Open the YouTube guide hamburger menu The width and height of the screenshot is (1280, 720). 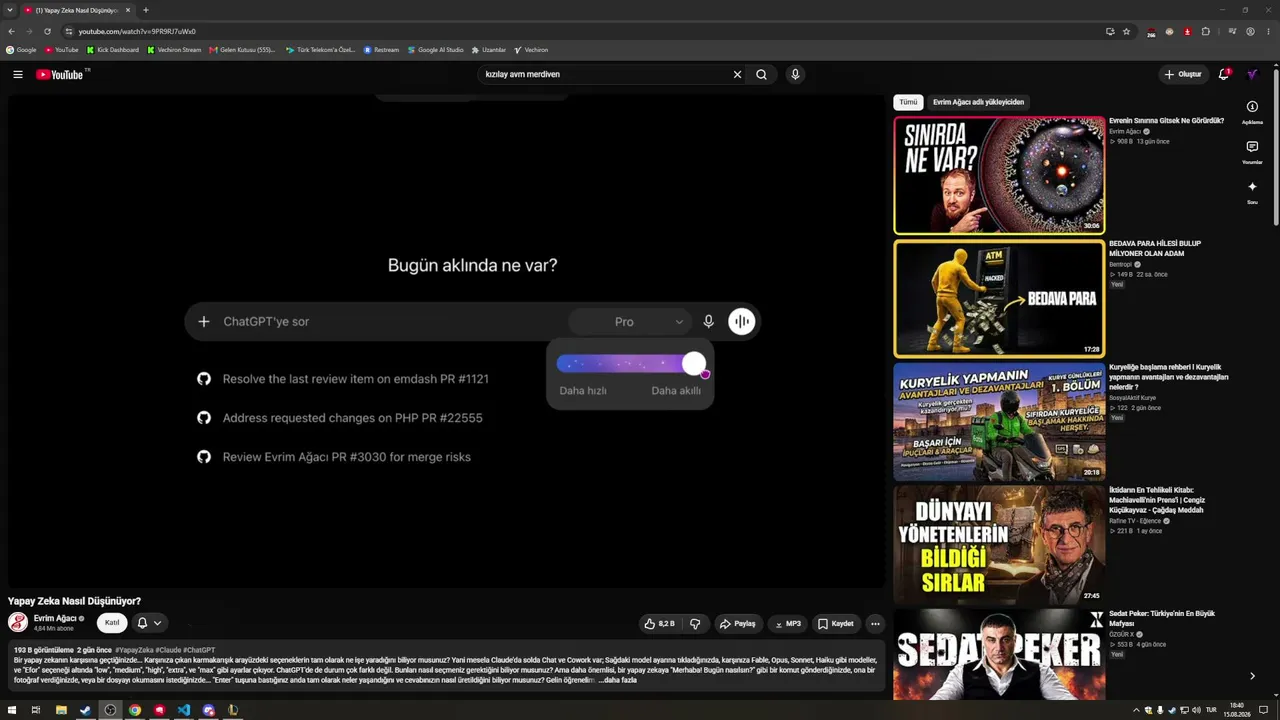pyautogui.click(x=18, y=74)
